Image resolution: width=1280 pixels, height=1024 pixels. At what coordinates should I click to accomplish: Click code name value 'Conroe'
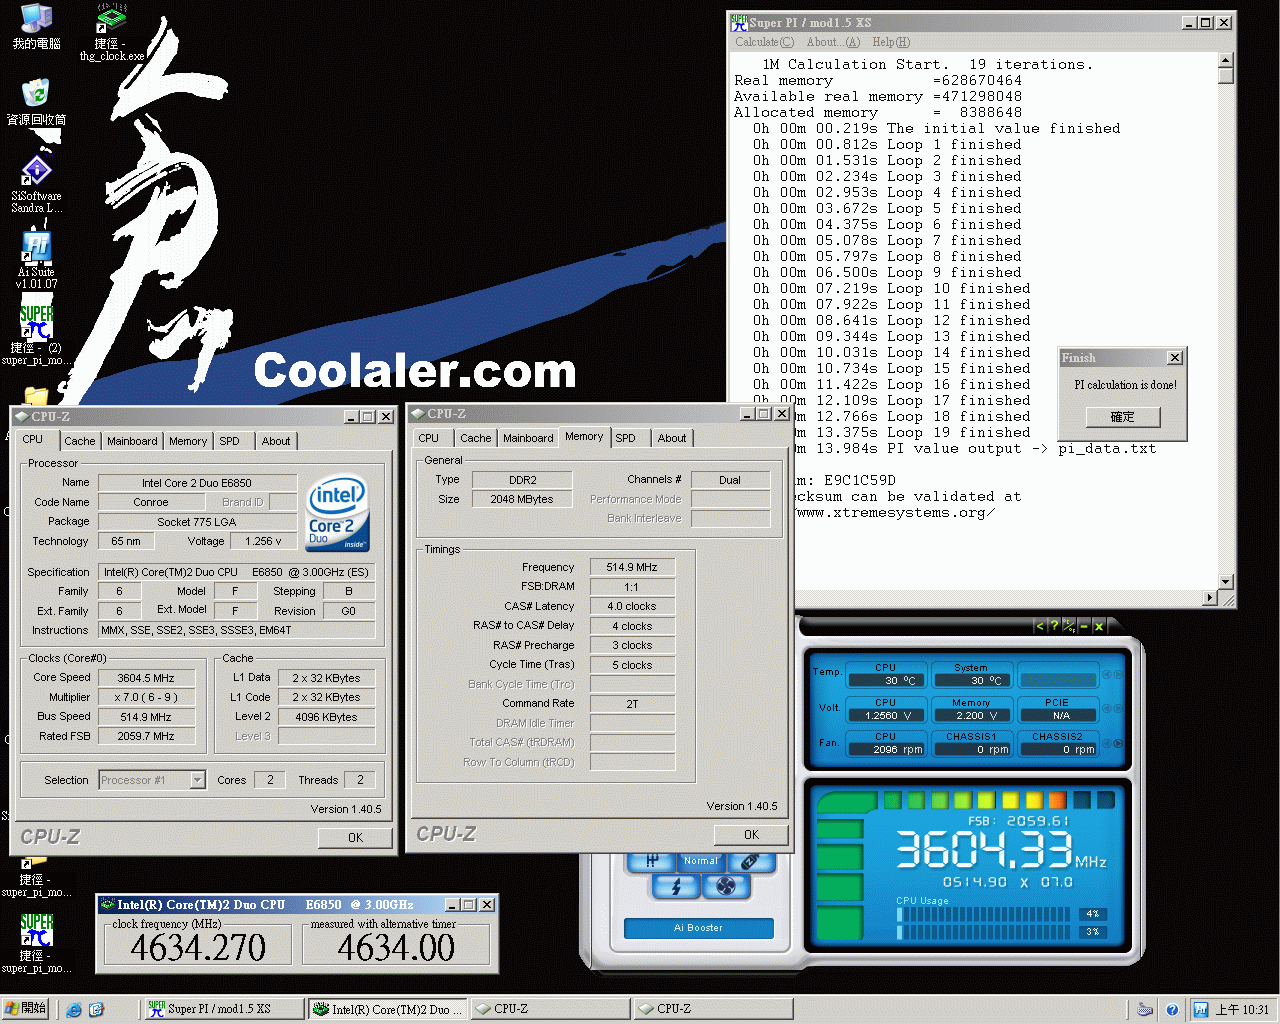151,502
